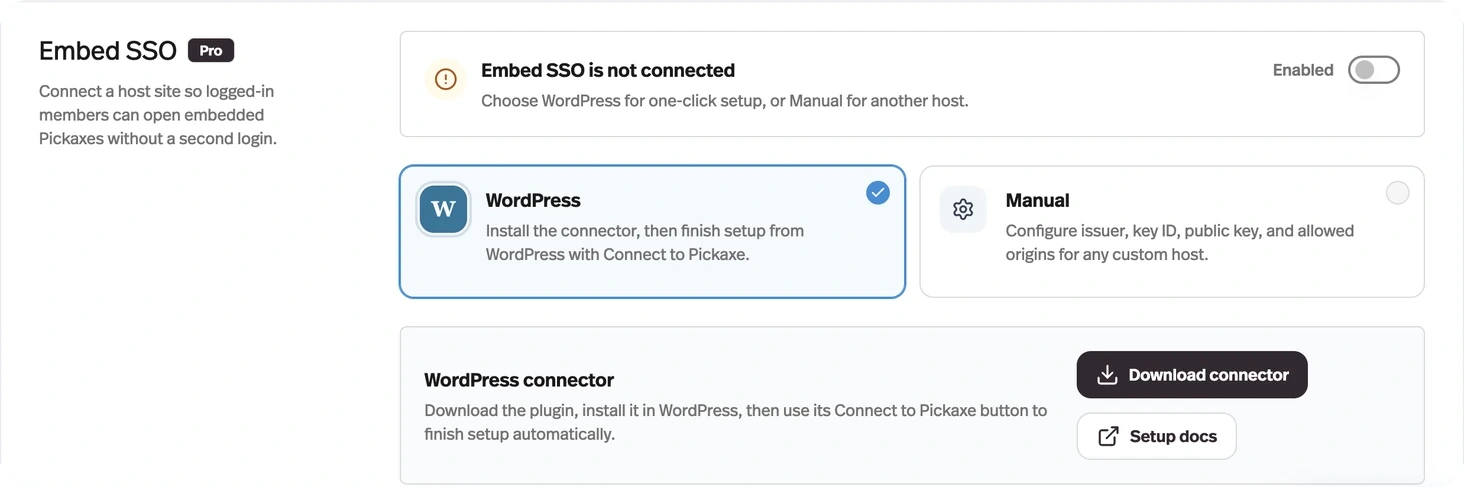Click the Pro badge next to Embed SSO
Screen dimensions: 1464x487
211,50
